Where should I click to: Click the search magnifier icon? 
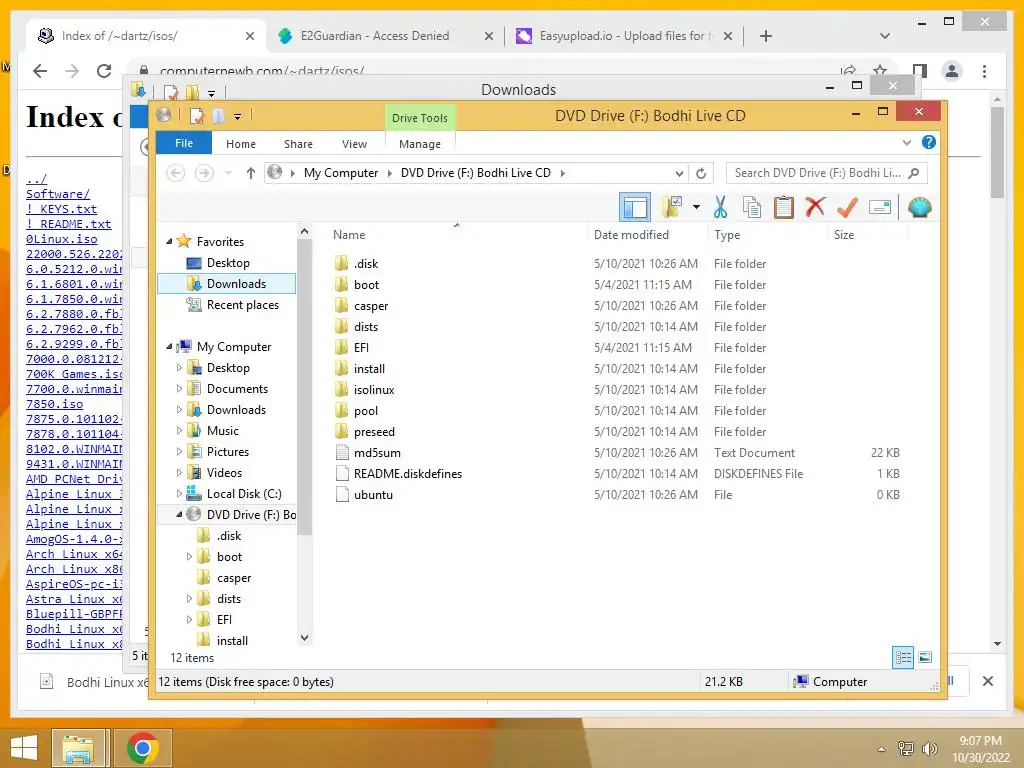(x=914, y=173)
